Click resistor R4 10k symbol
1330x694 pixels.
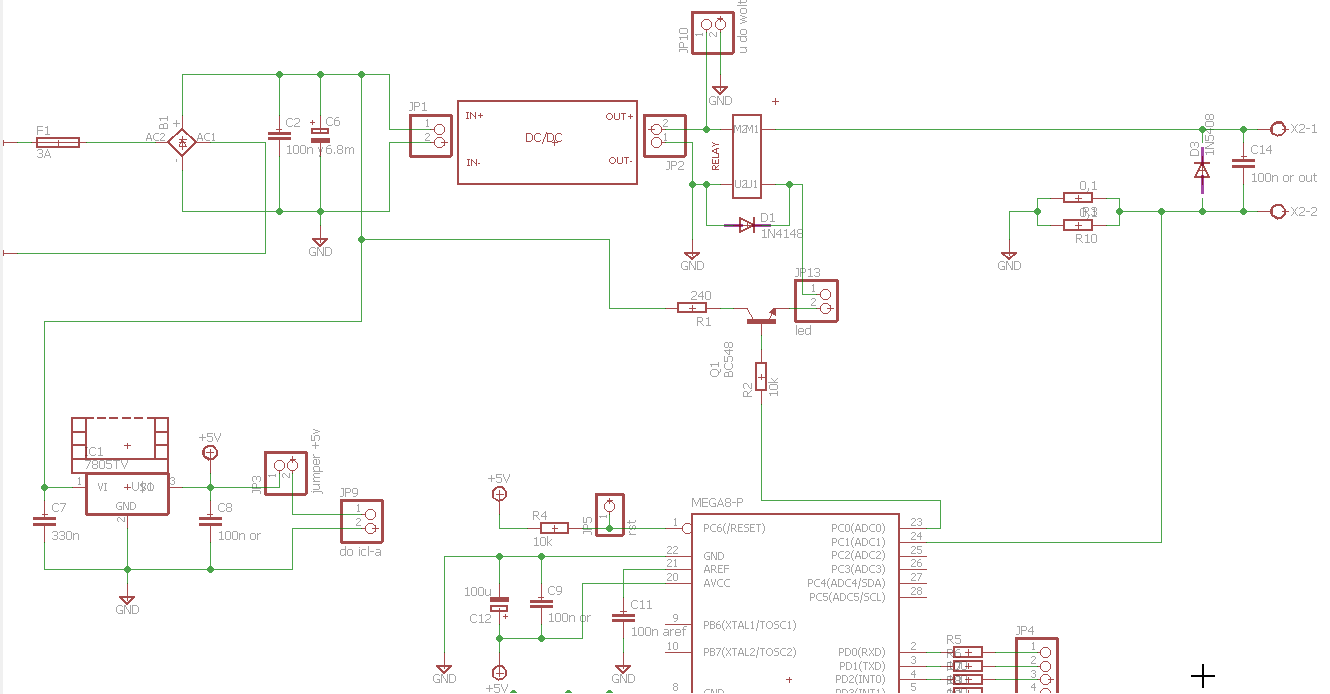(x=553, y=528)
